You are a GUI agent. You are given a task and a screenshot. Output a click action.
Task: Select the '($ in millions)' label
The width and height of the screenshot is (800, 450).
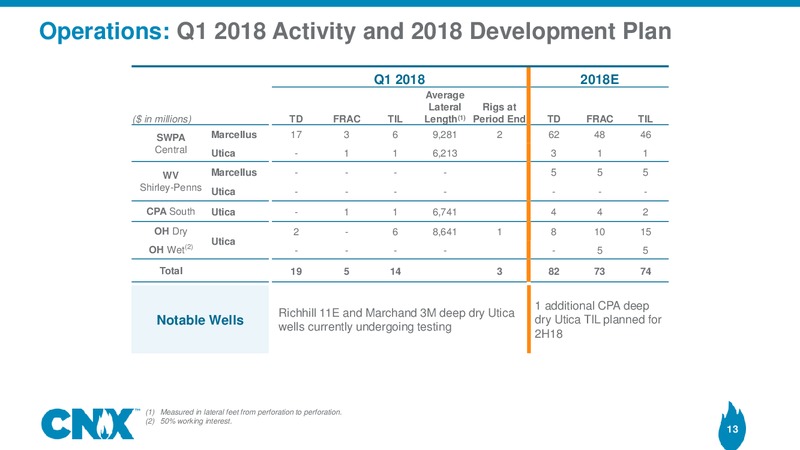coord(162,119)
